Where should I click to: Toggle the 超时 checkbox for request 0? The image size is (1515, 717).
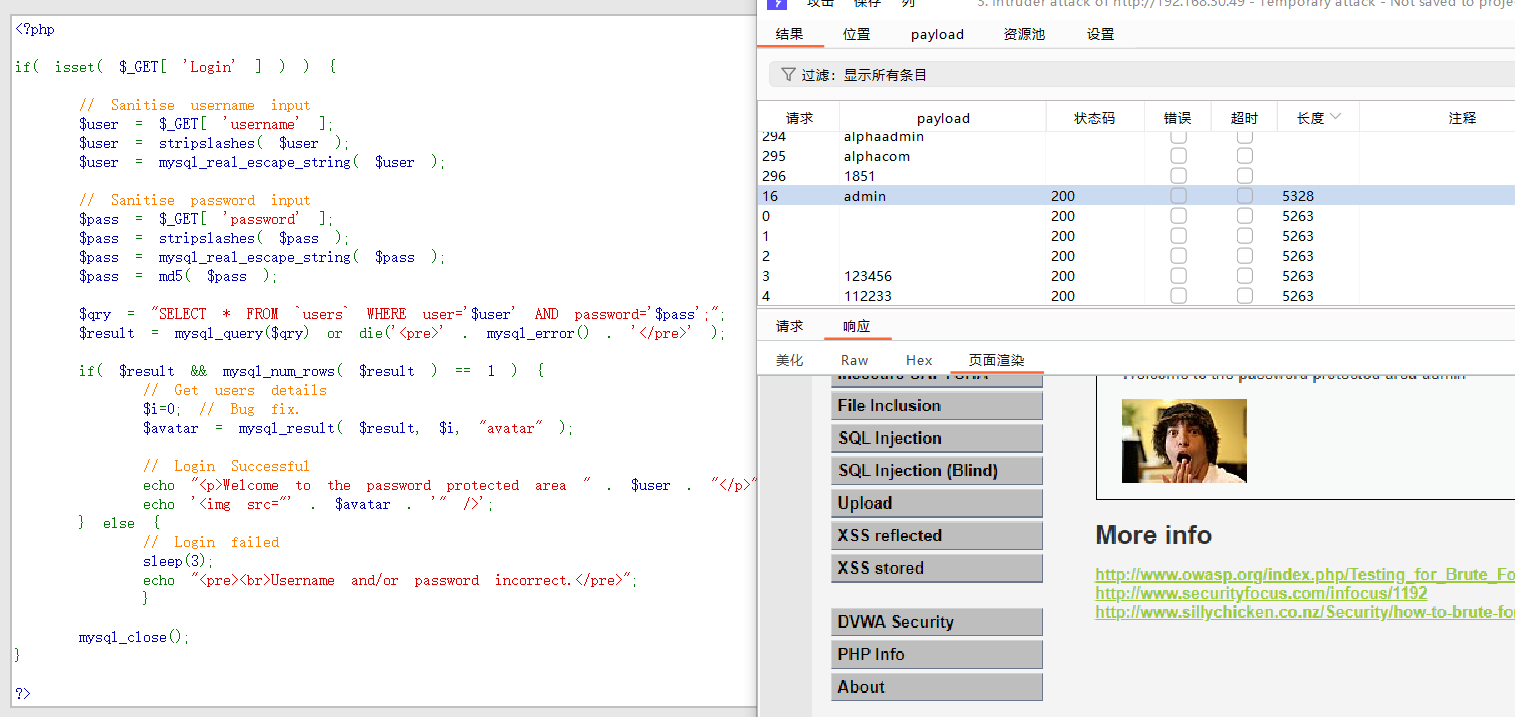click(x=1245, y=216)
